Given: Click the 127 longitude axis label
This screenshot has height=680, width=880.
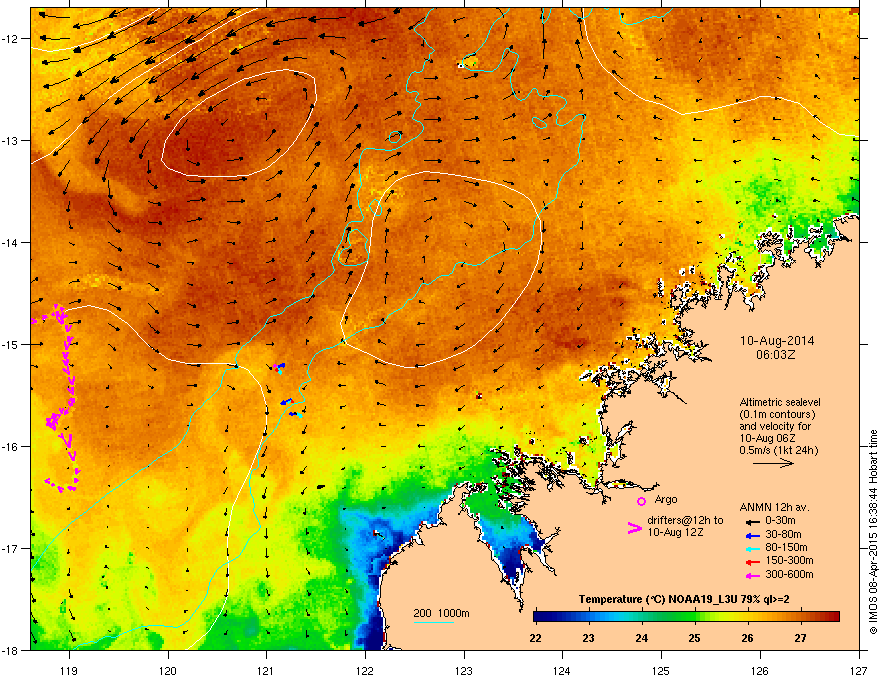Looking at the screenshot, I should pos(859,670).
